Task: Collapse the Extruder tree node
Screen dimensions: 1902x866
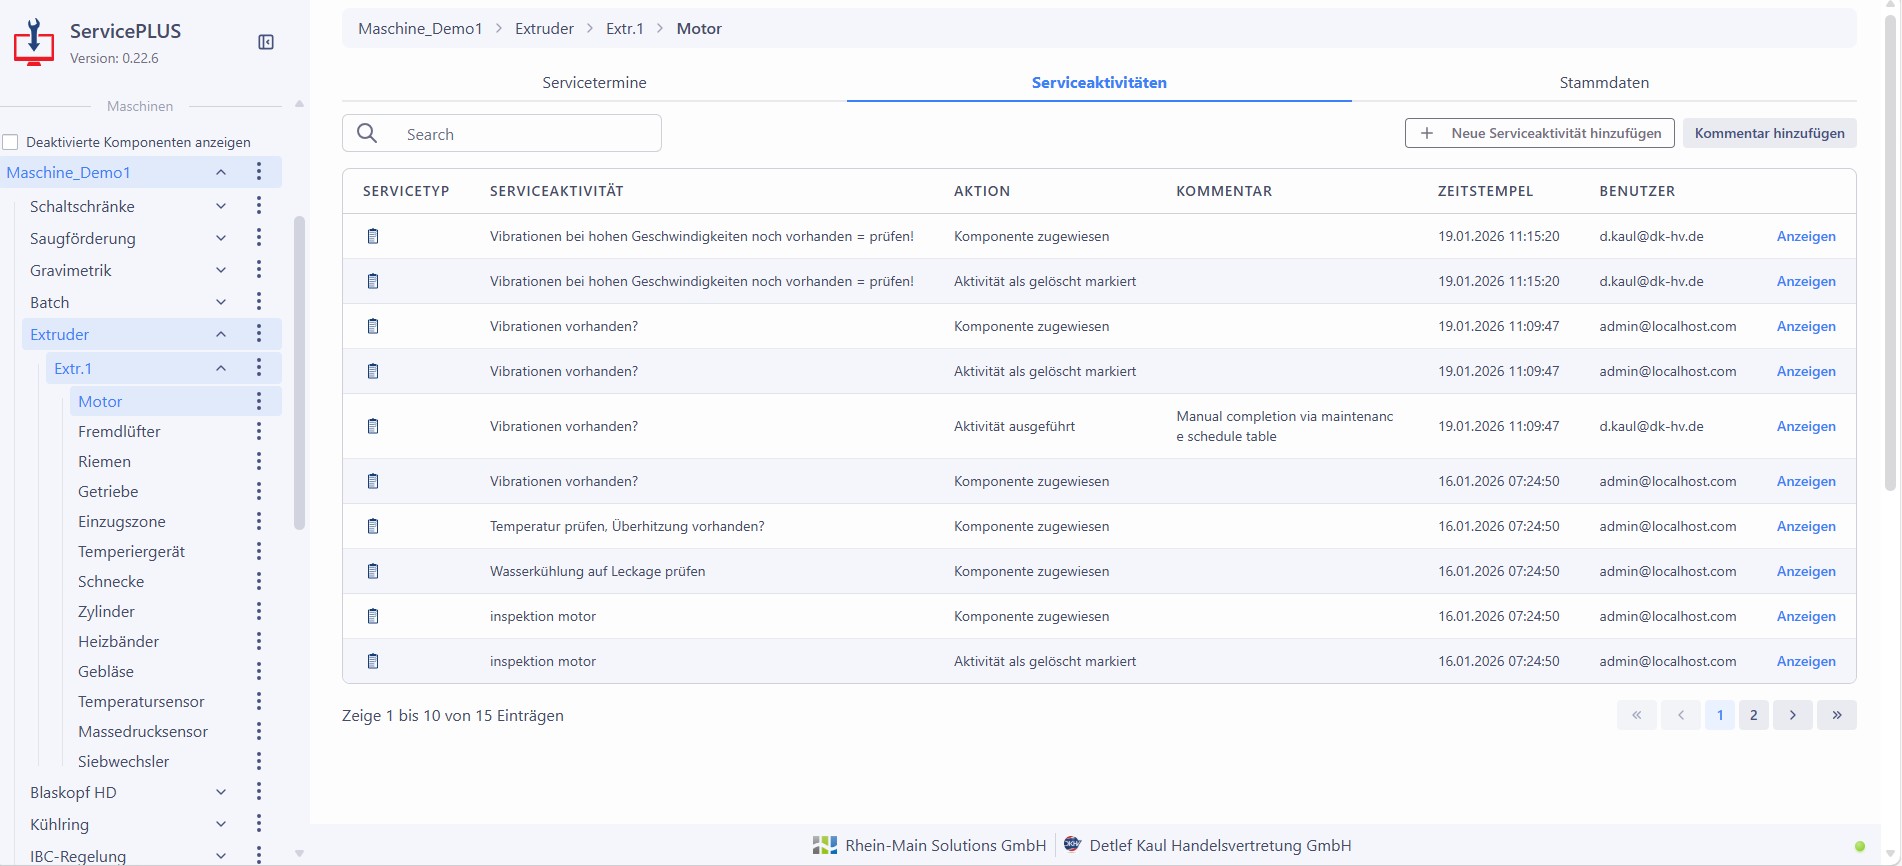Action: pos(221,334)
